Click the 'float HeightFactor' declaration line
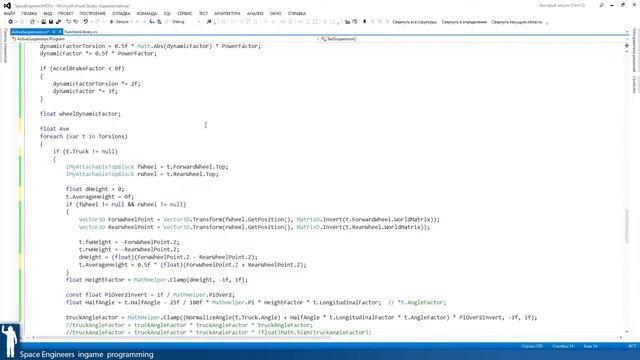Screen dimensions: 640x360 click(x=157, y=280)
